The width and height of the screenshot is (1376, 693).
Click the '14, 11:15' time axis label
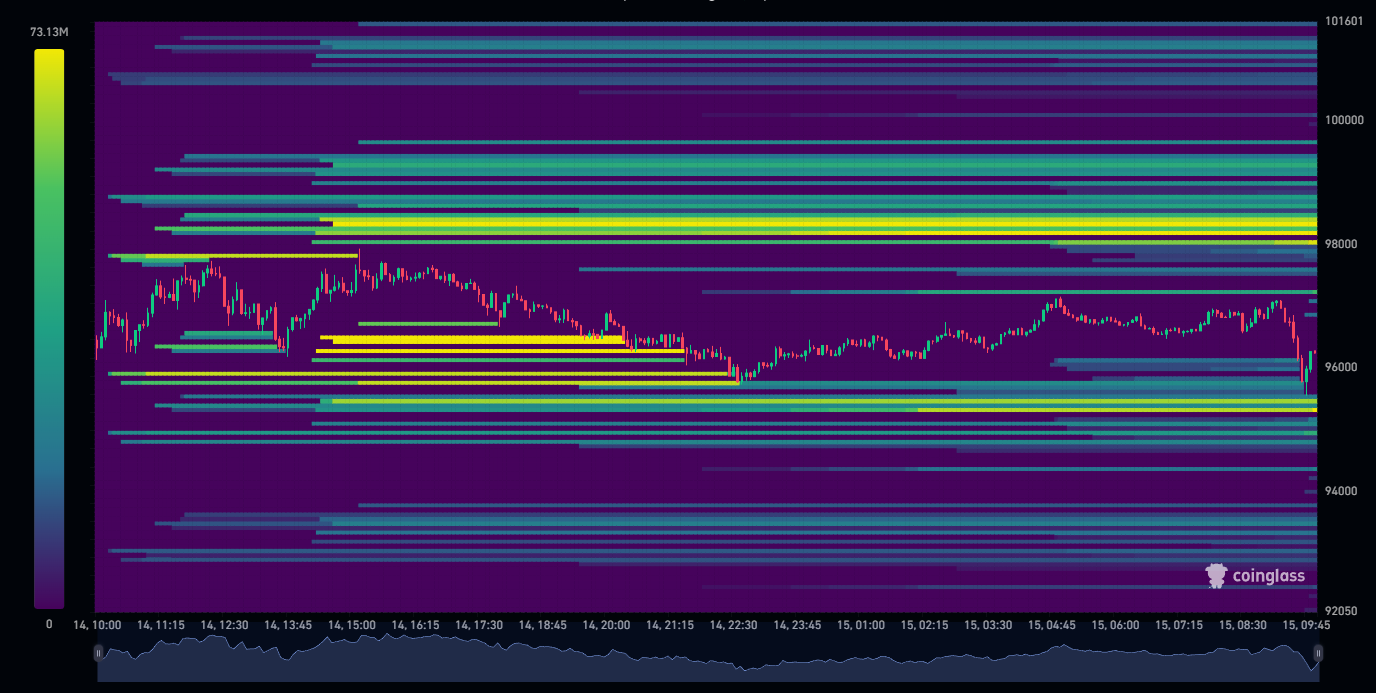coord(161,625)
